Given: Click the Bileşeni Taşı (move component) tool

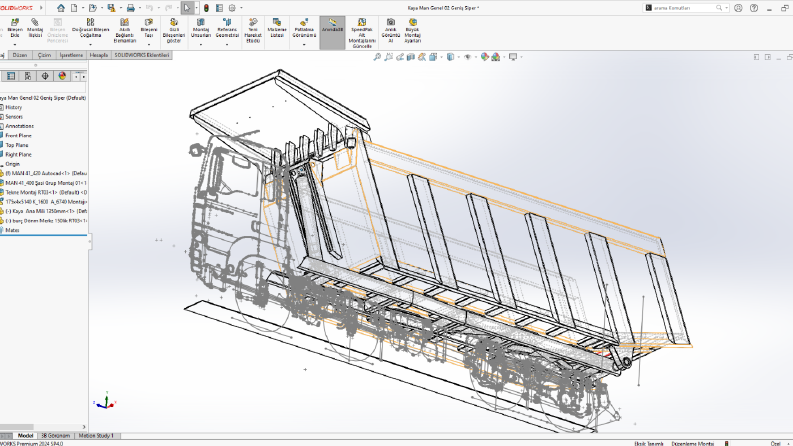Looking at the screenshot, I should (x=149, y=28).
